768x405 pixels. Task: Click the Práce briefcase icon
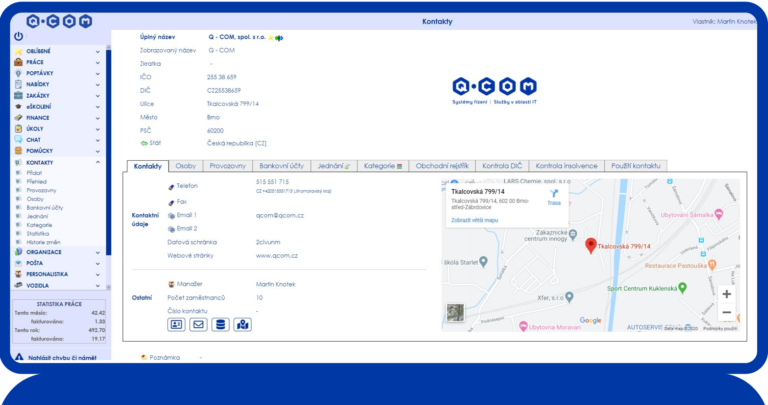[x=19, y=62]
